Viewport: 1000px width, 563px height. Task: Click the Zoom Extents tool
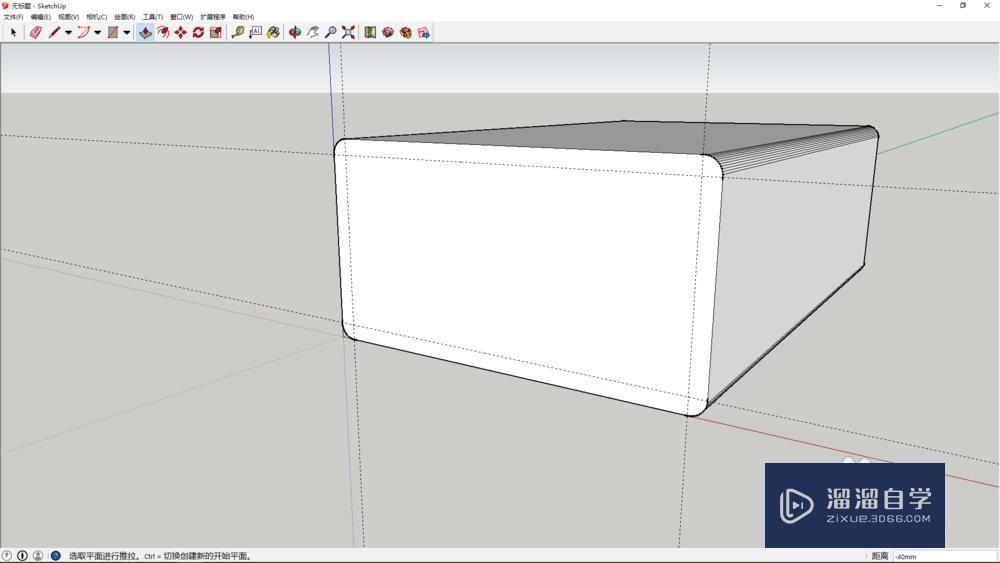pyautogui.click(x=348, y=32)
